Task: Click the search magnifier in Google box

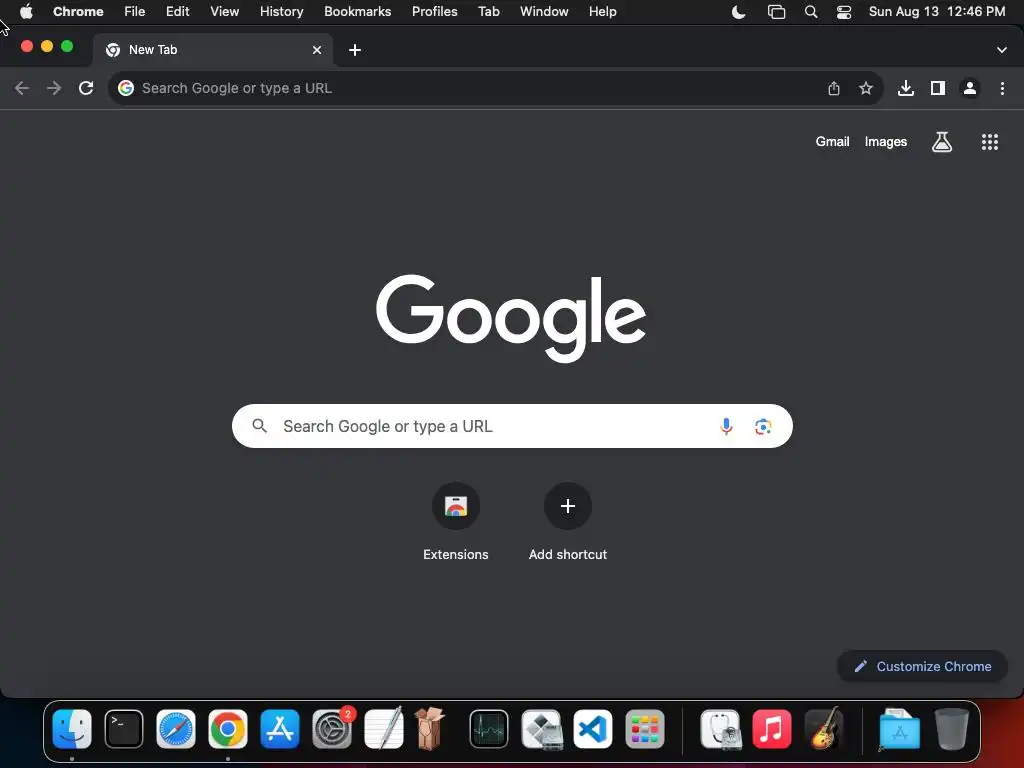Action: click(260, 426)
